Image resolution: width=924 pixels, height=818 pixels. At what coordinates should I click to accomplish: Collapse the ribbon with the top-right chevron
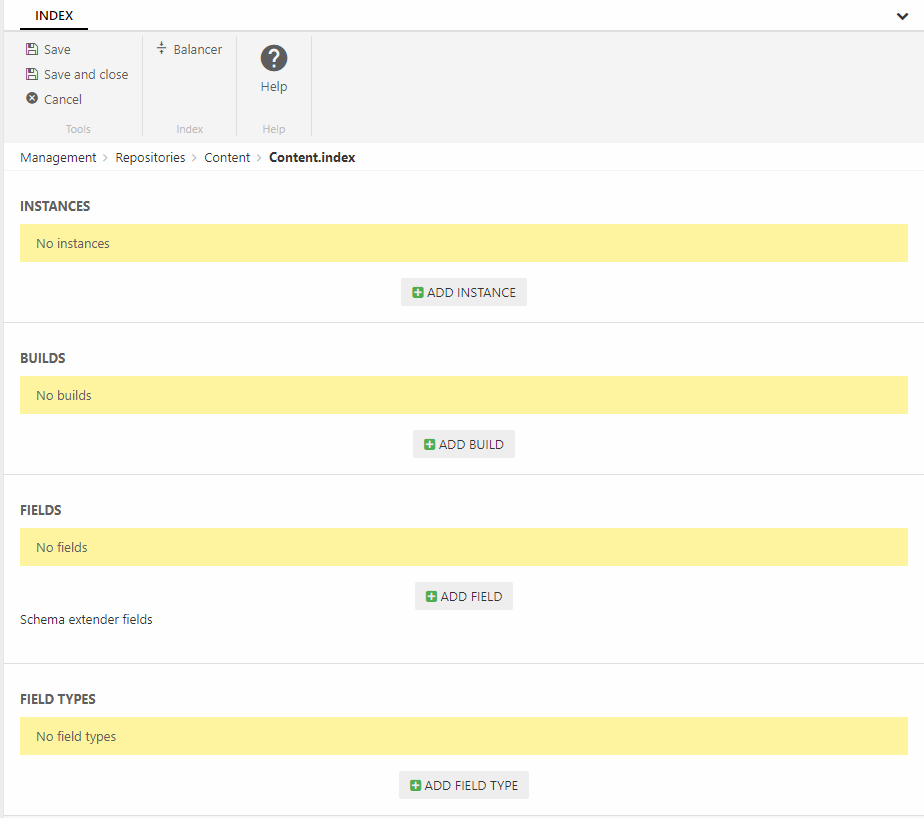pos(902,16)
